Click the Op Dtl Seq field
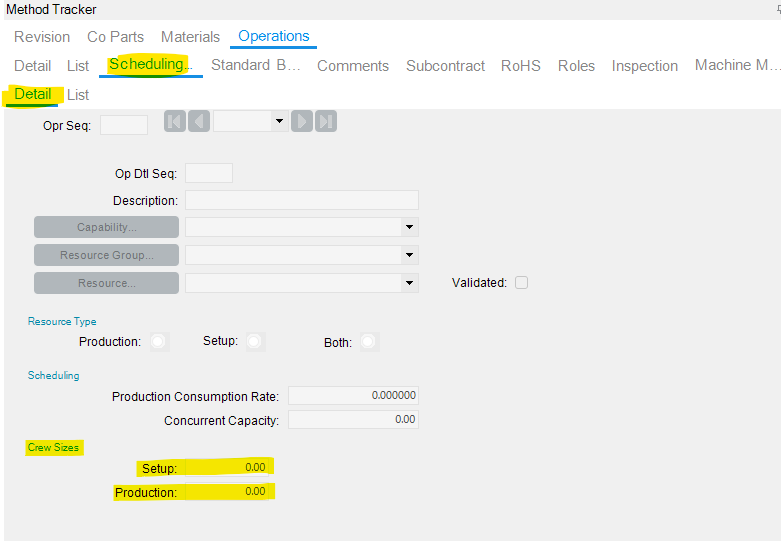This screenshot has width=781, height=541. click(209, 173)
